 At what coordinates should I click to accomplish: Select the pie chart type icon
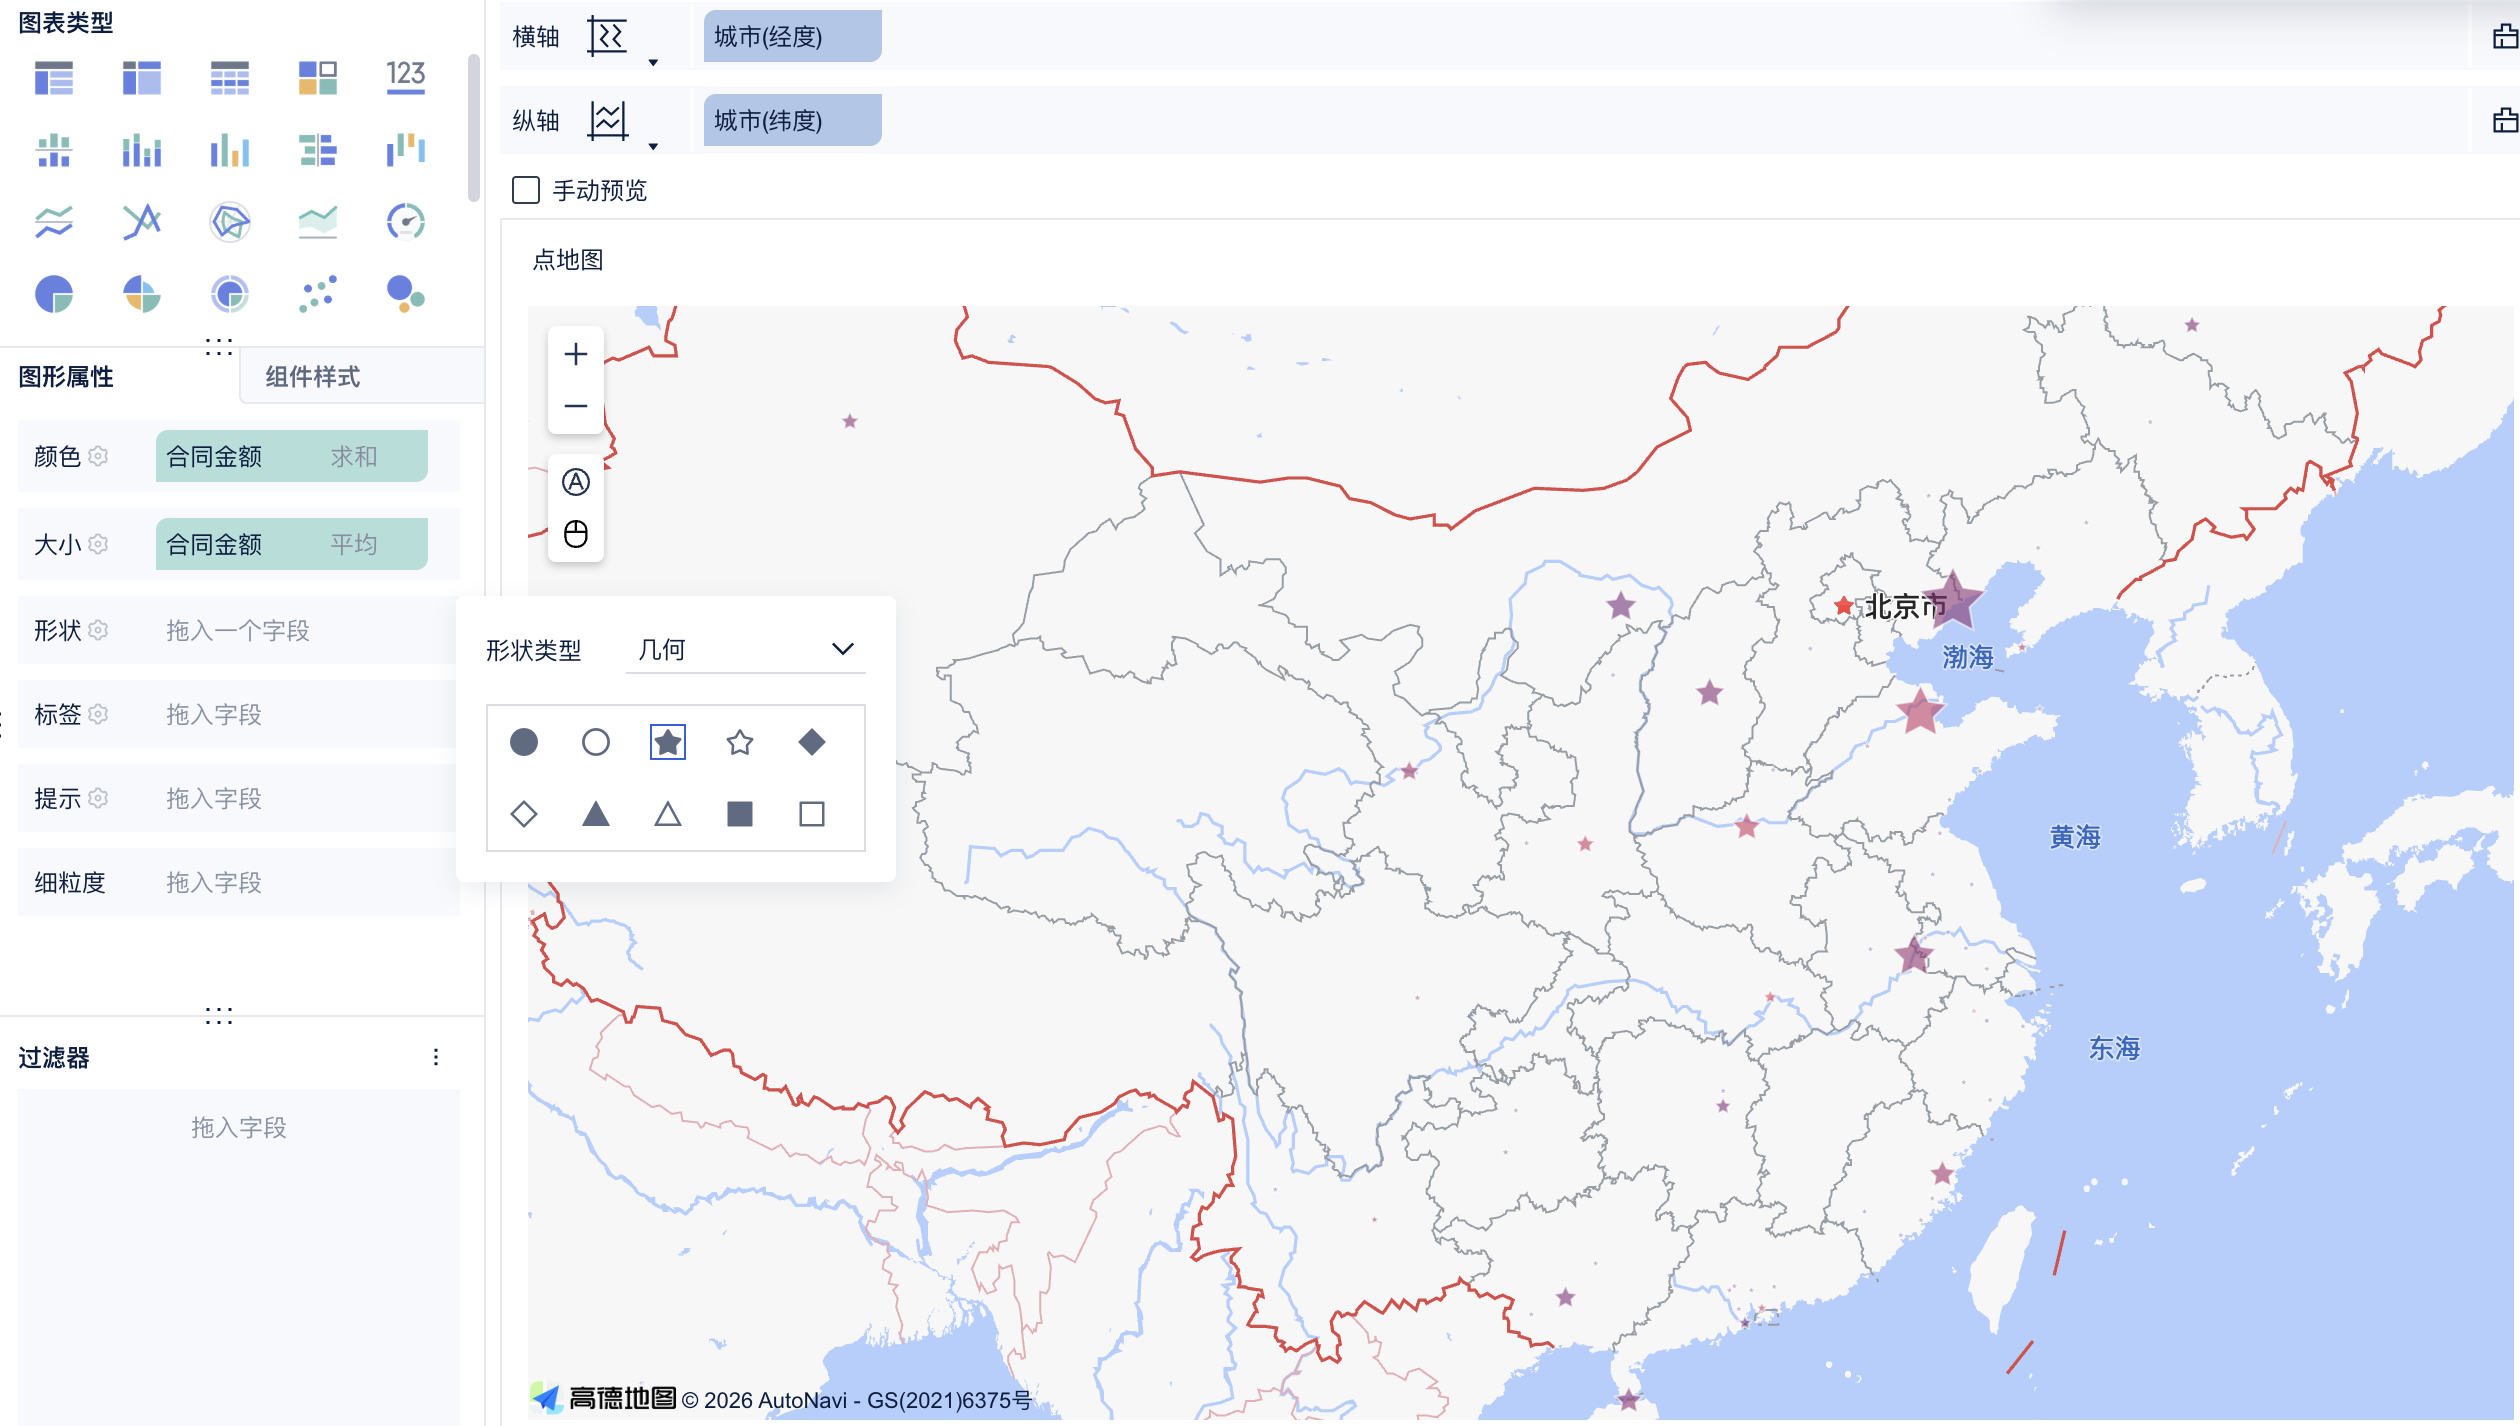click(54, 295)
